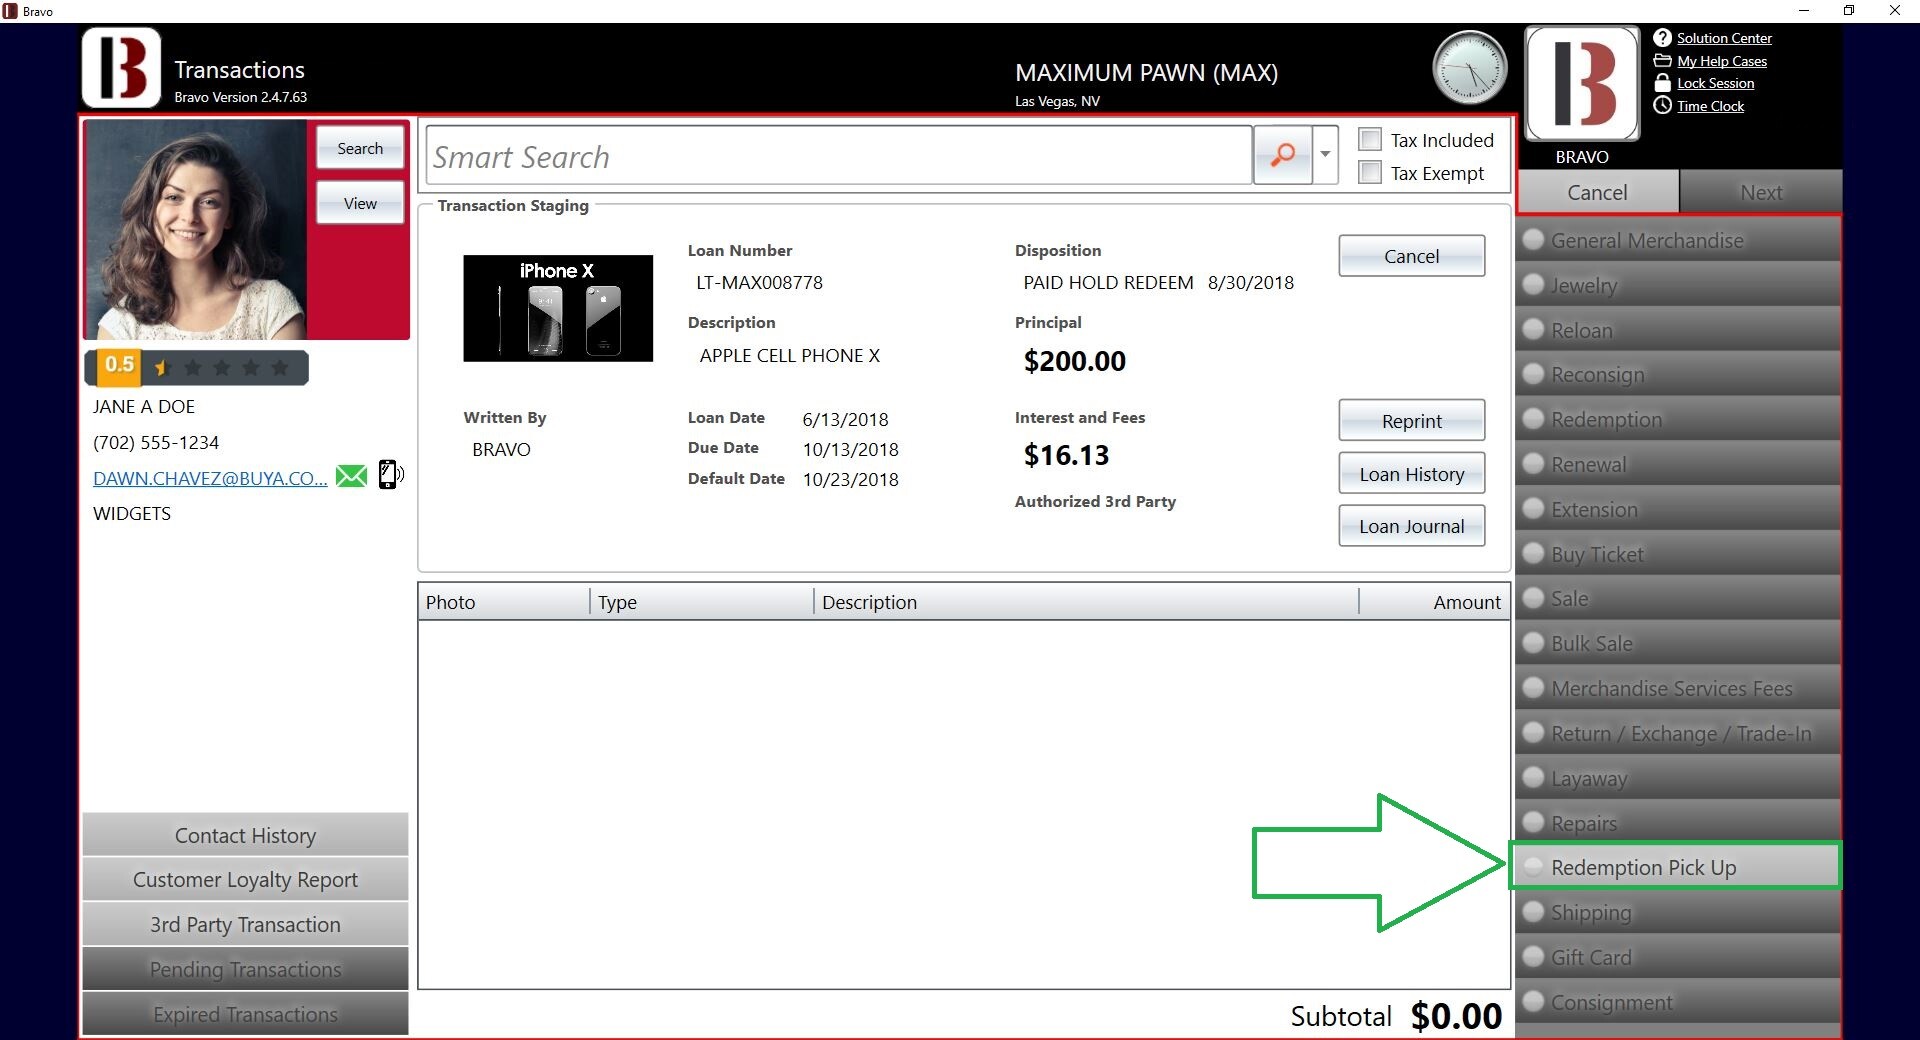The width and height of the screenshot is (1920, 1040).
Task: Select the Buy Ticket transaction type
Action: click(x=1679, y=555)
